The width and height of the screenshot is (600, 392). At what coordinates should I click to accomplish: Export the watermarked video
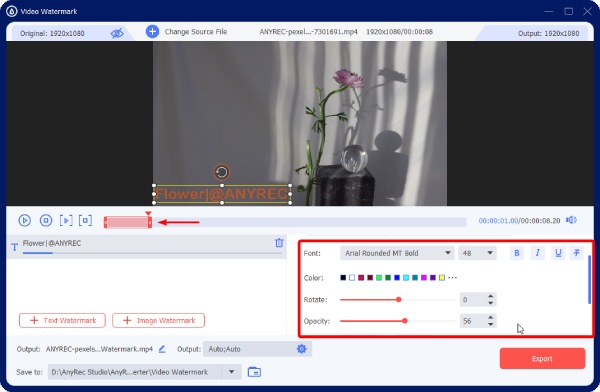542,358
